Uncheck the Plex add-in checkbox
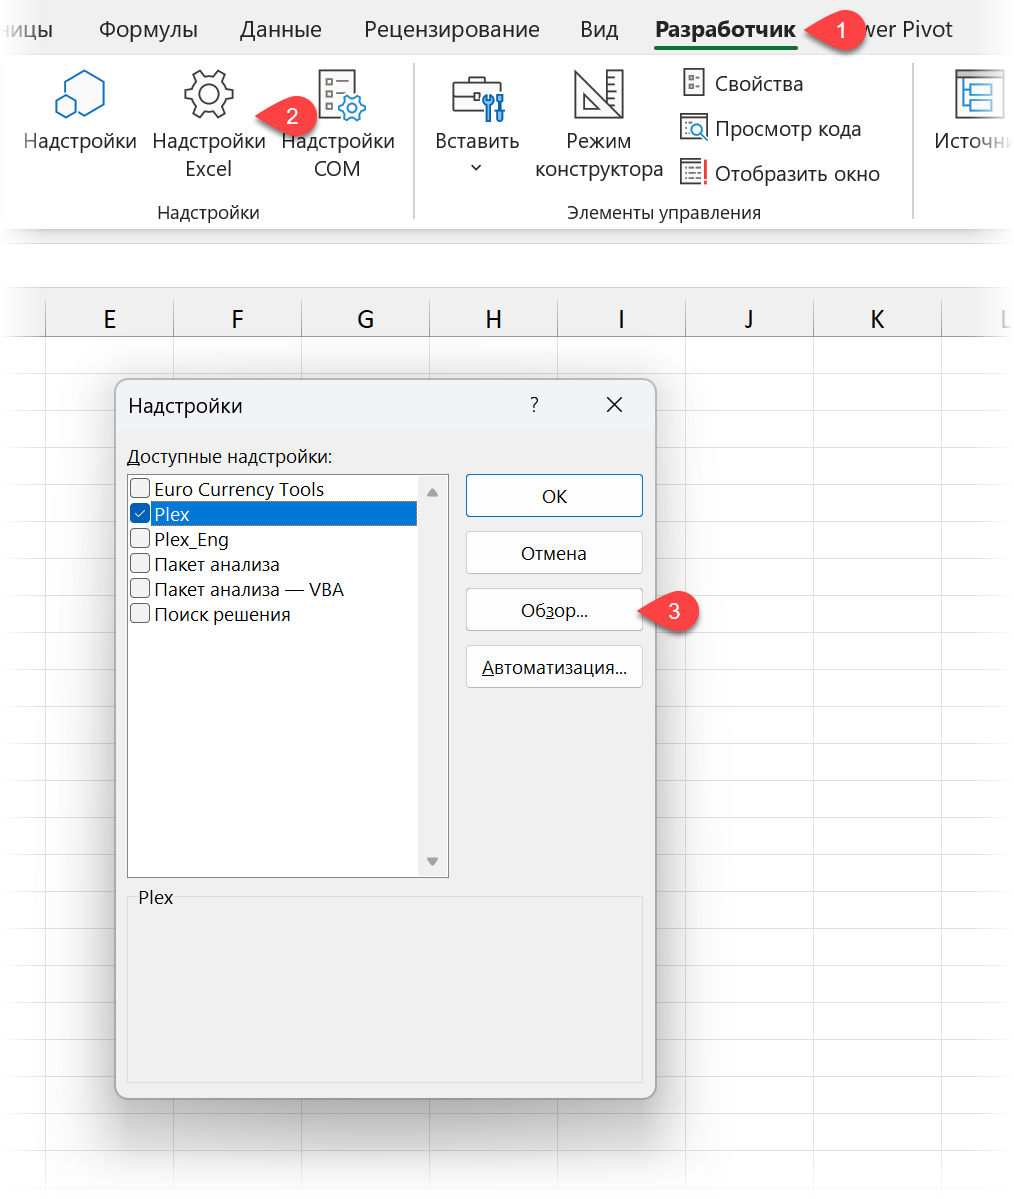 pos(140,514)
